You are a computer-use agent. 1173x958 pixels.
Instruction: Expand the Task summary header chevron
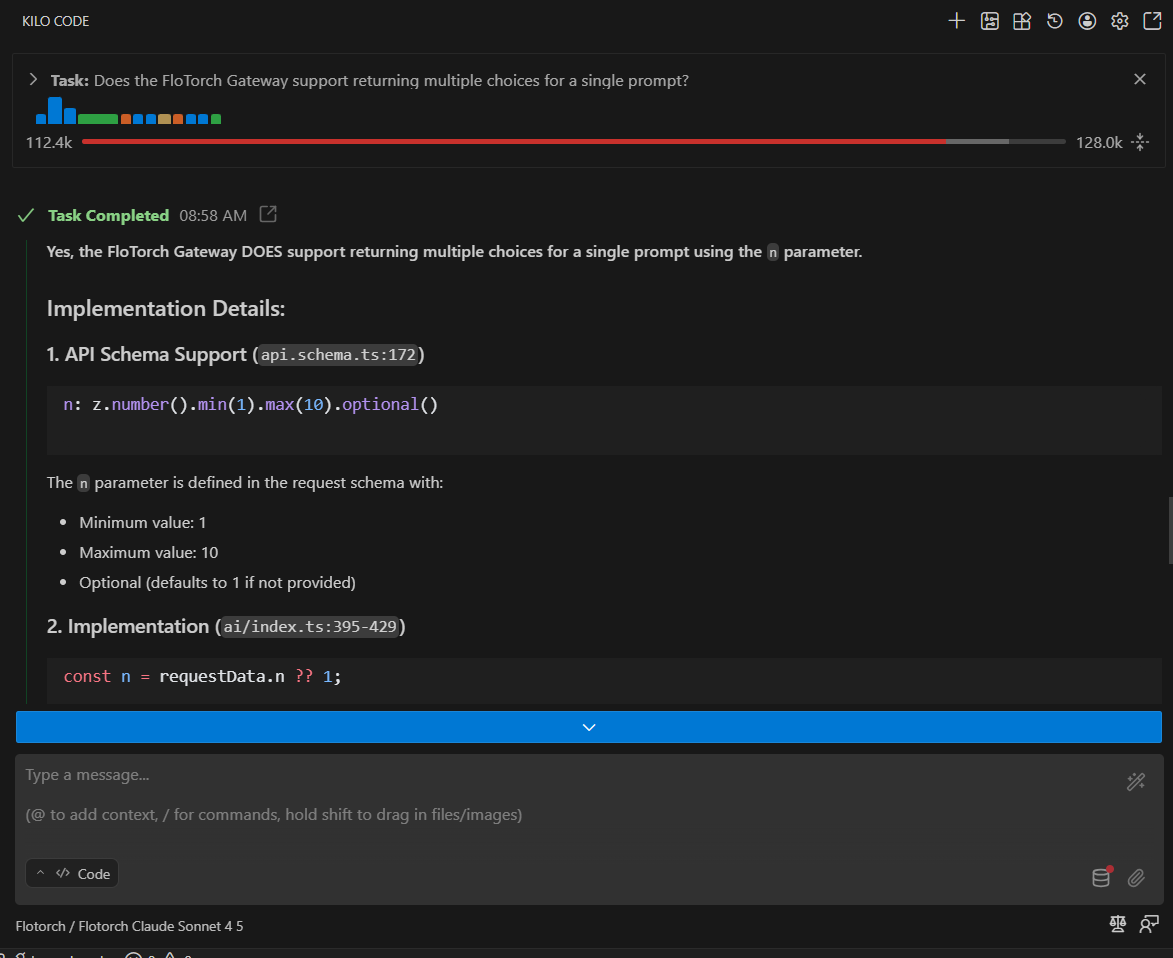click(33, 78)
